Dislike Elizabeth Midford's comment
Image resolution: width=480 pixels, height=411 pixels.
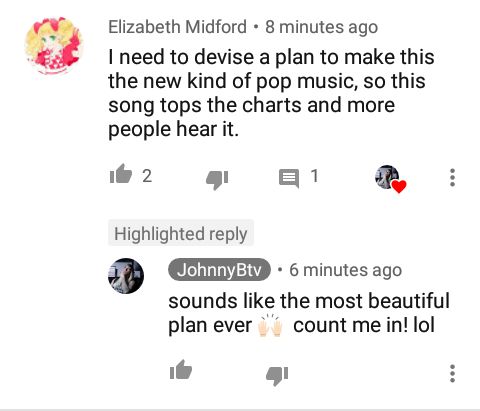pos(217,179)
